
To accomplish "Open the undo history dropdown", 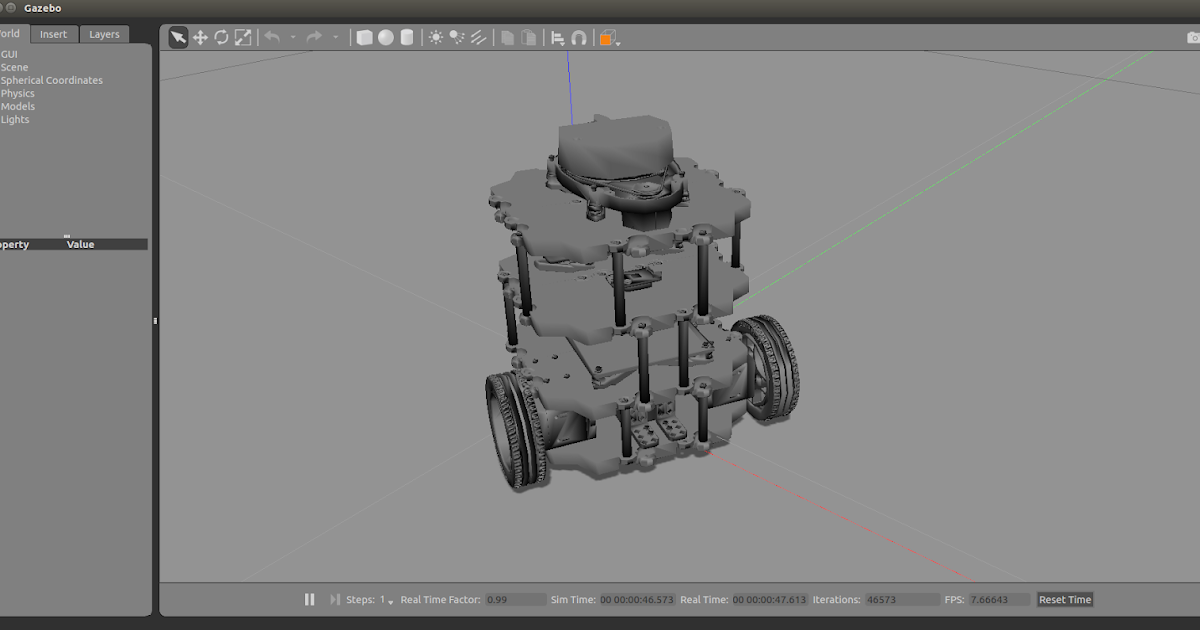I will pos(292,38).
